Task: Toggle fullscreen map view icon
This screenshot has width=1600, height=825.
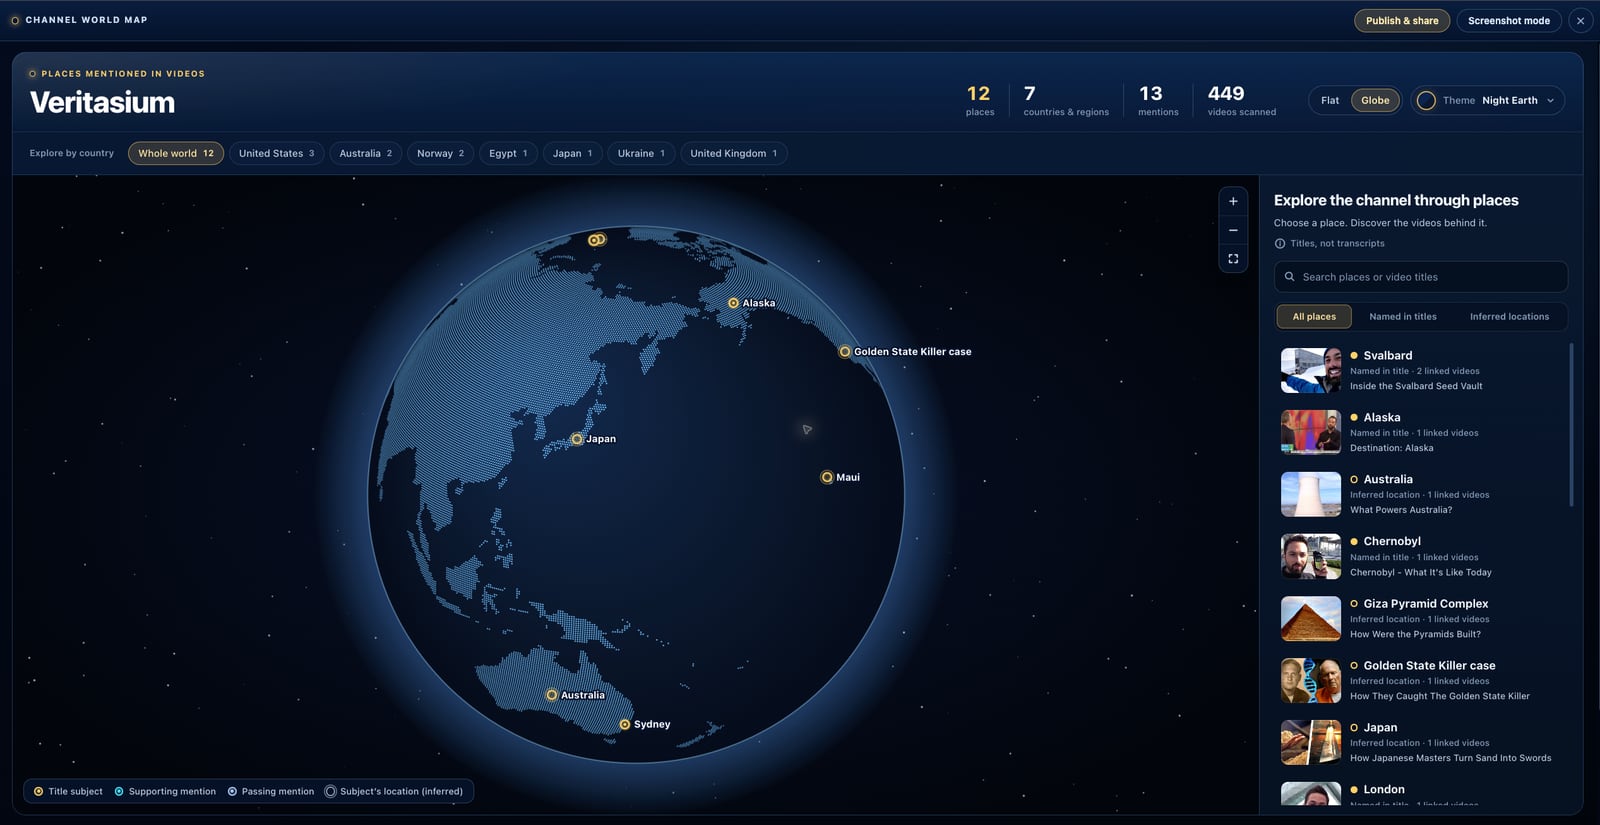Action: [x=1233, y=258]
